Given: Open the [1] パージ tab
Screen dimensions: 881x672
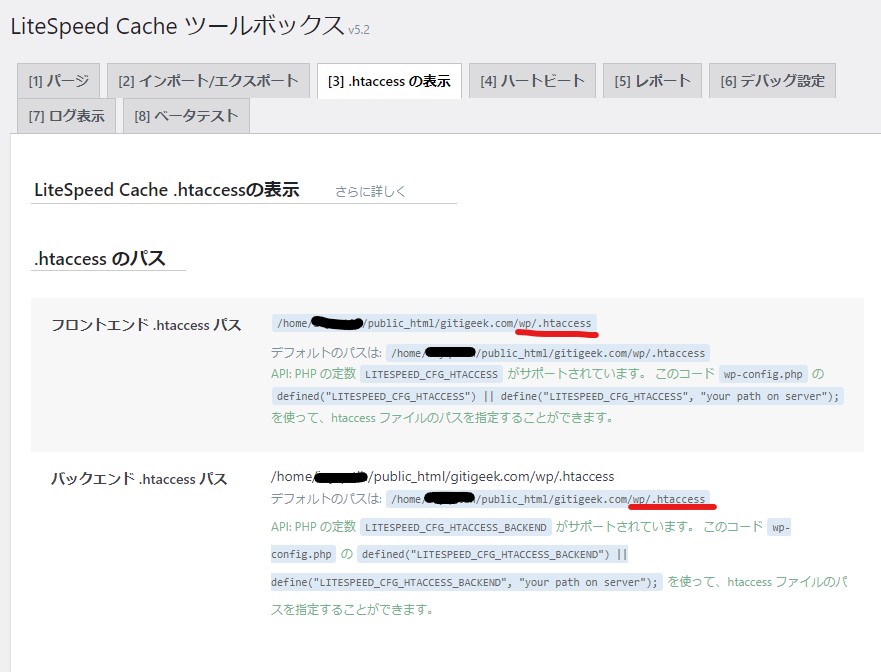Looking at the screenshot, I should pos(58,81).
